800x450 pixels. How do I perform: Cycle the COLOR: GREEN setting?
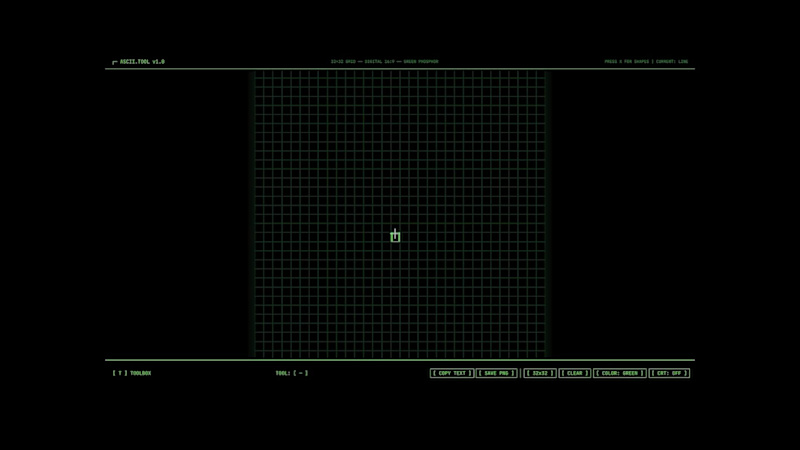pyautogui.click(x=619, y=373)
